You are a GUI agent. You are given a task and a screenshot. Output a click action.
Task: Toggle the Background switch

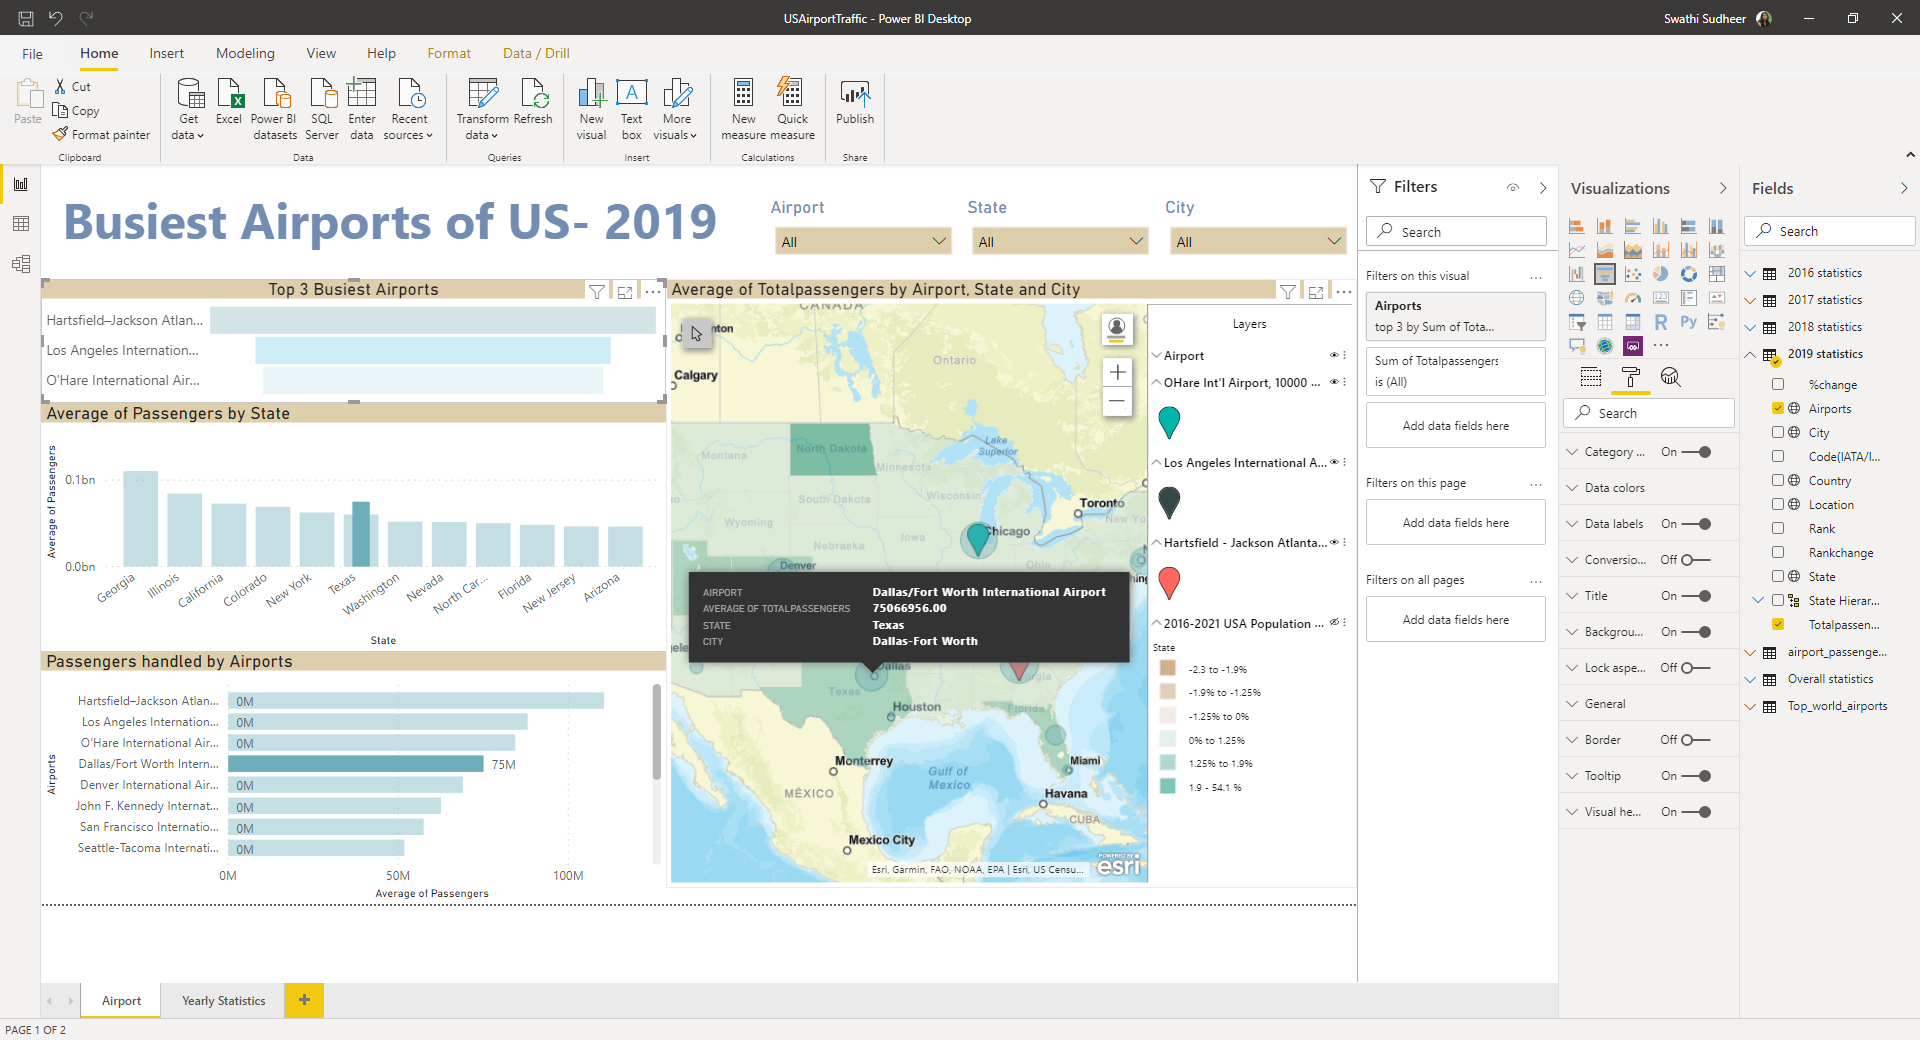[x=1697, y=632]
